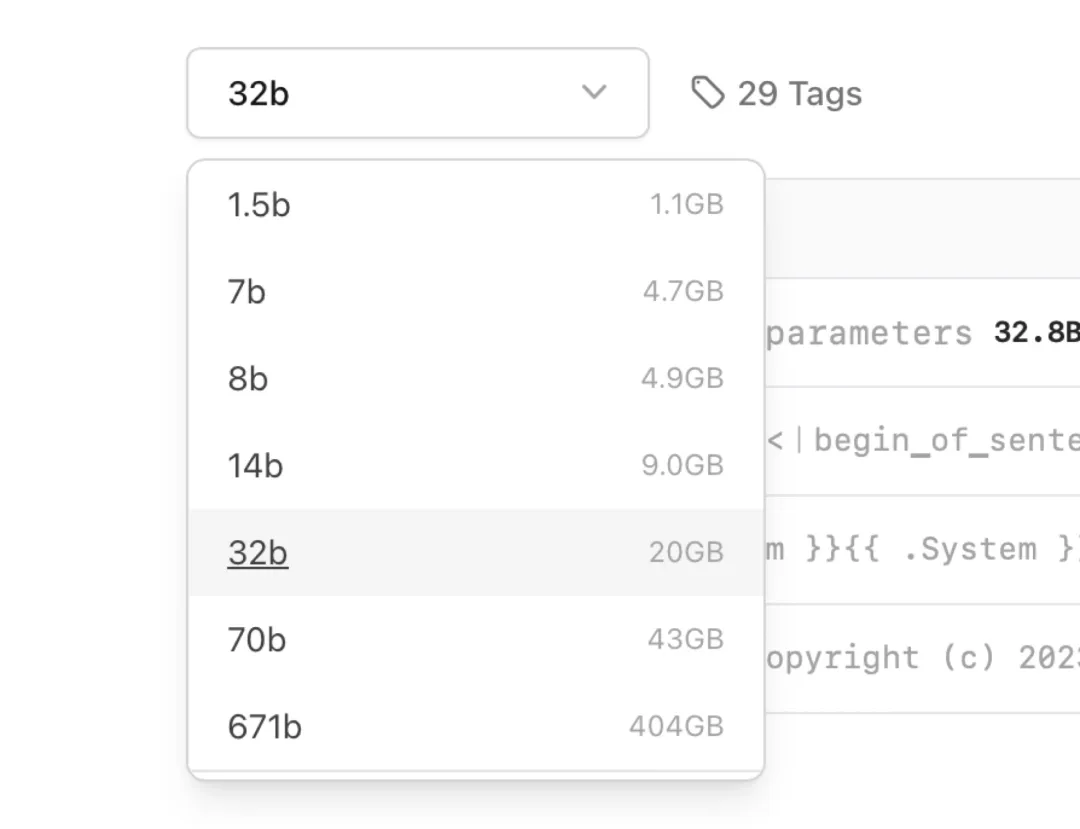Click the 20GB size label
The height and width of the screenshot is (829, 1080).
(686, 553)
